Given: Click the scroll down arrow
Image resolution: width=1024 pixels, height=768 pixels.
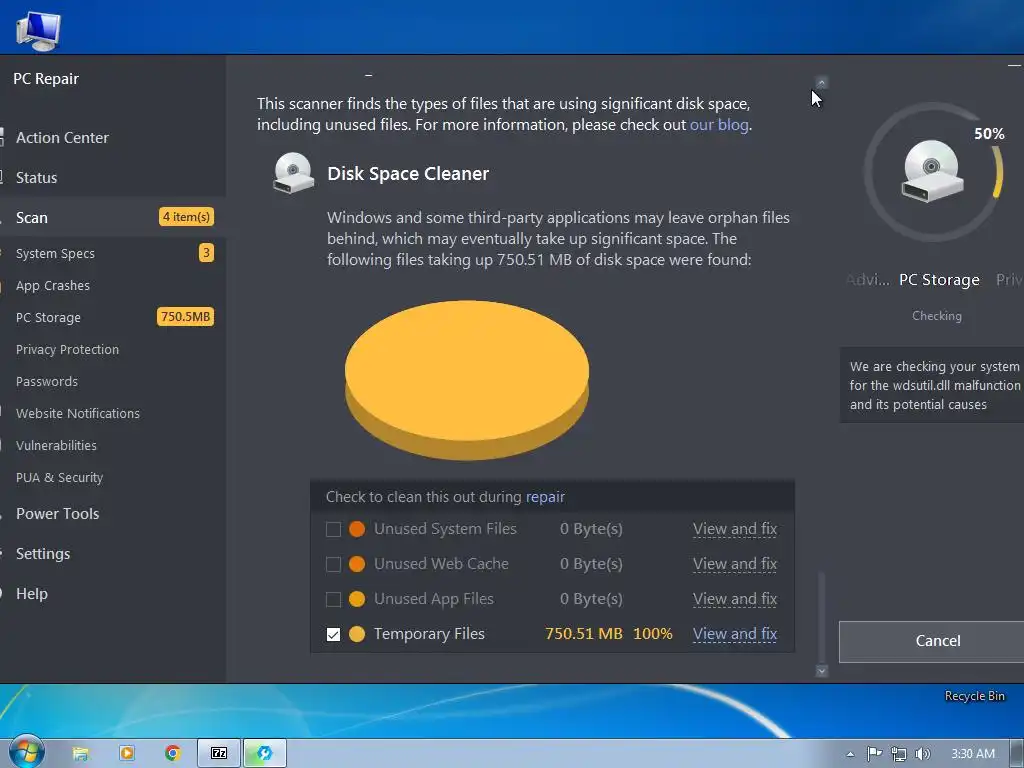Looking at the screenshot, I should pos(822,671).
